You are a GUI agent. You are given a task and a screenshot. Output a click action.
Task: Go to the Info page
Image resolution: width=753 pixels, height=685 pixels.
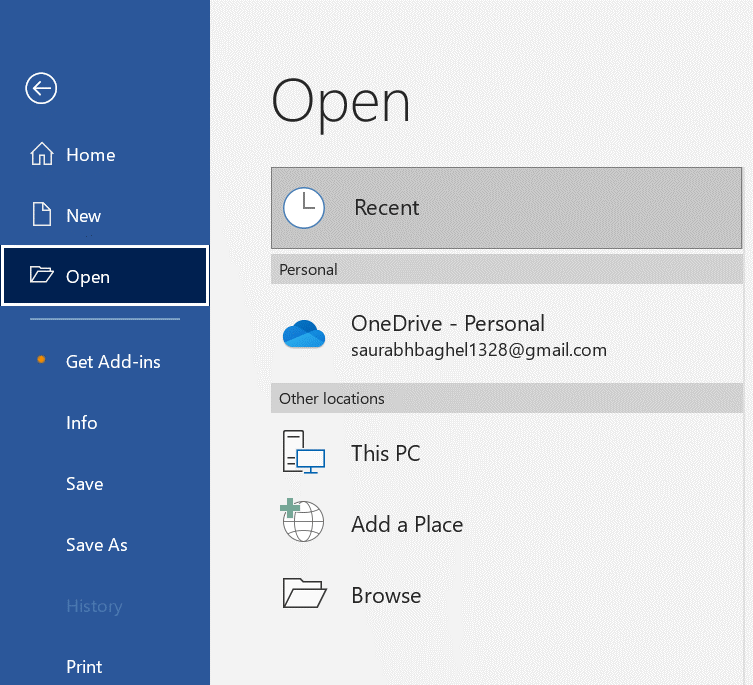82,423
